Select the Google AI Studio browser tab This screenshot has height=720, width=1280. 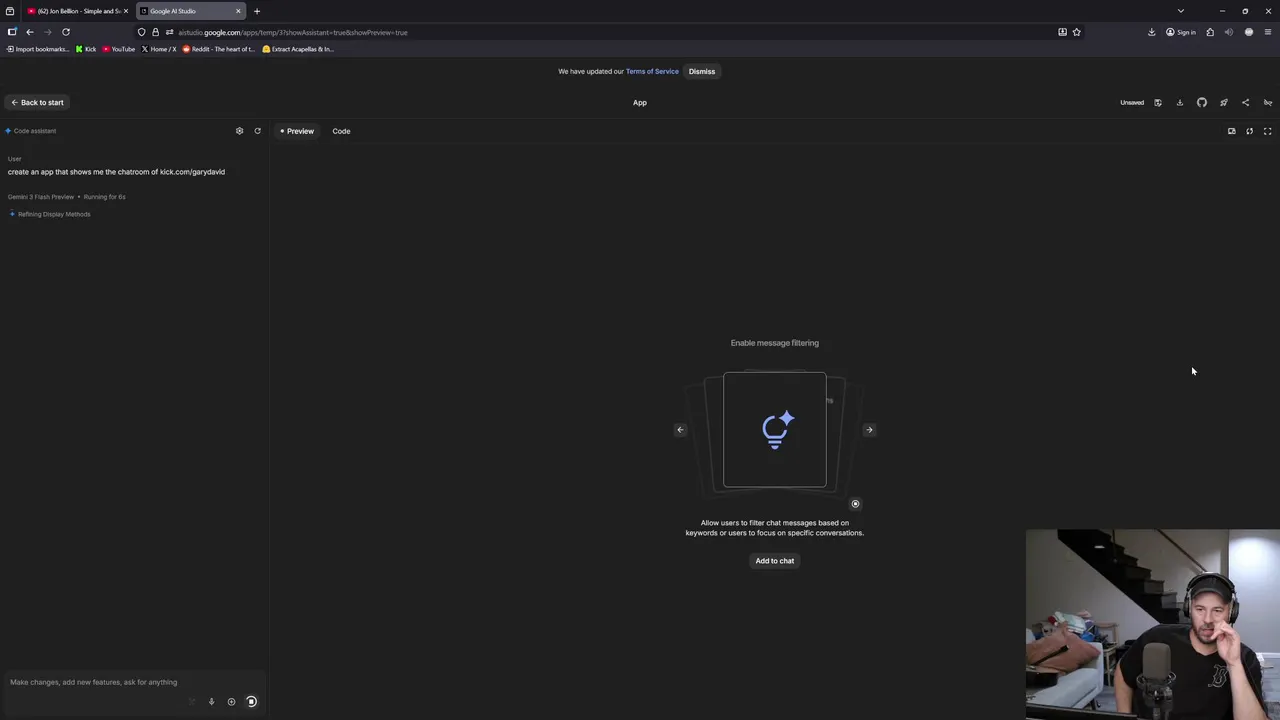[191, 11]
